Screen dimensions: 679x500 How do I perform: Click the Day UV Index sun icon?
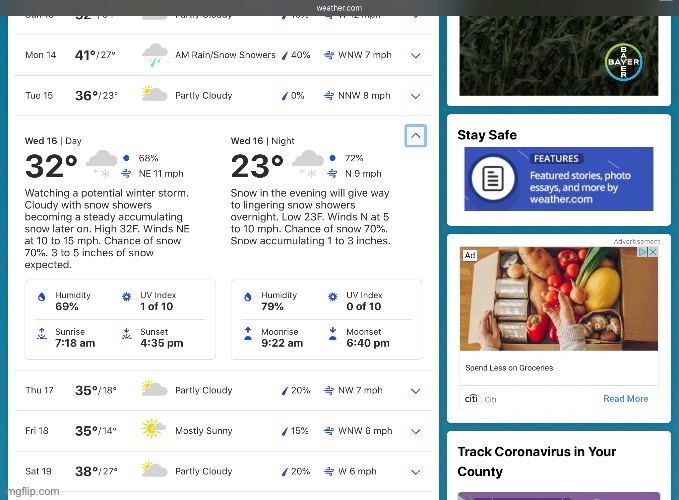tap(126, 297)
